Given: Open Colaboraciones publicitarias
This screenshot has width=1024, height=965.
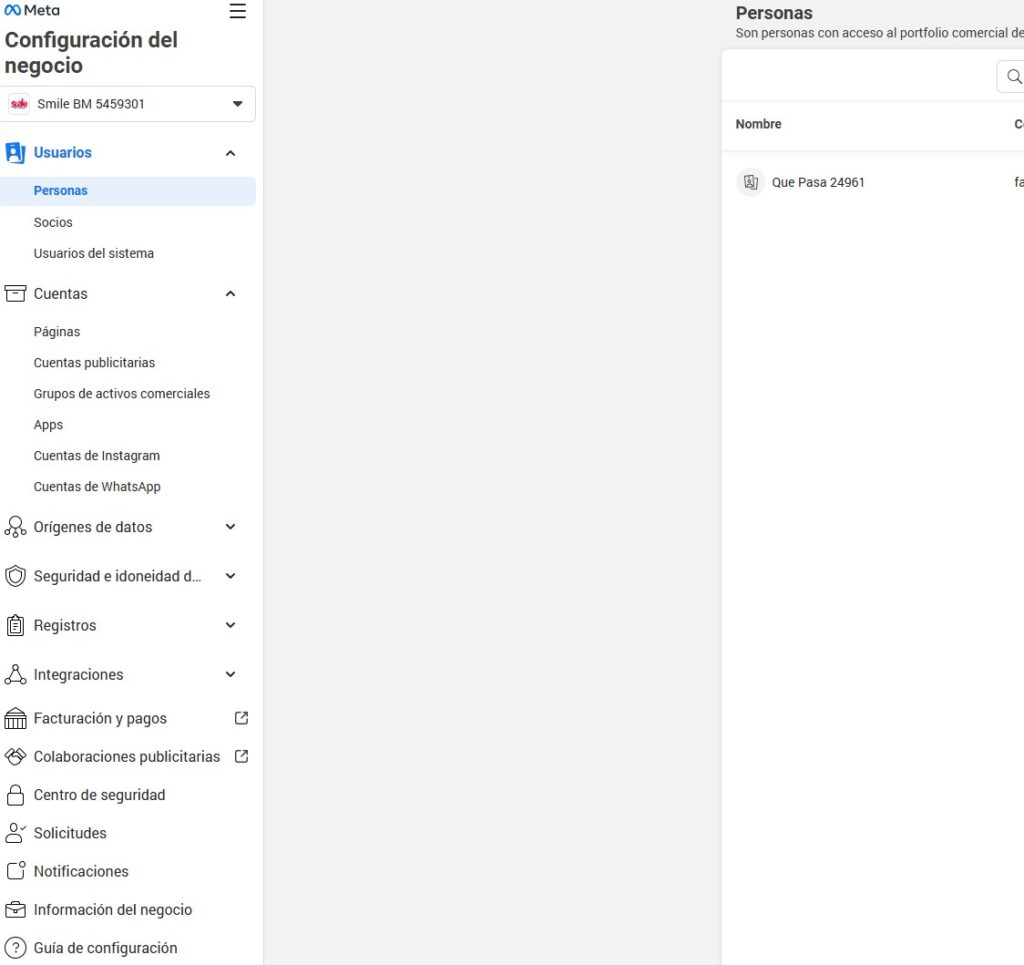Looking at the screenshot, I should 125,756.
